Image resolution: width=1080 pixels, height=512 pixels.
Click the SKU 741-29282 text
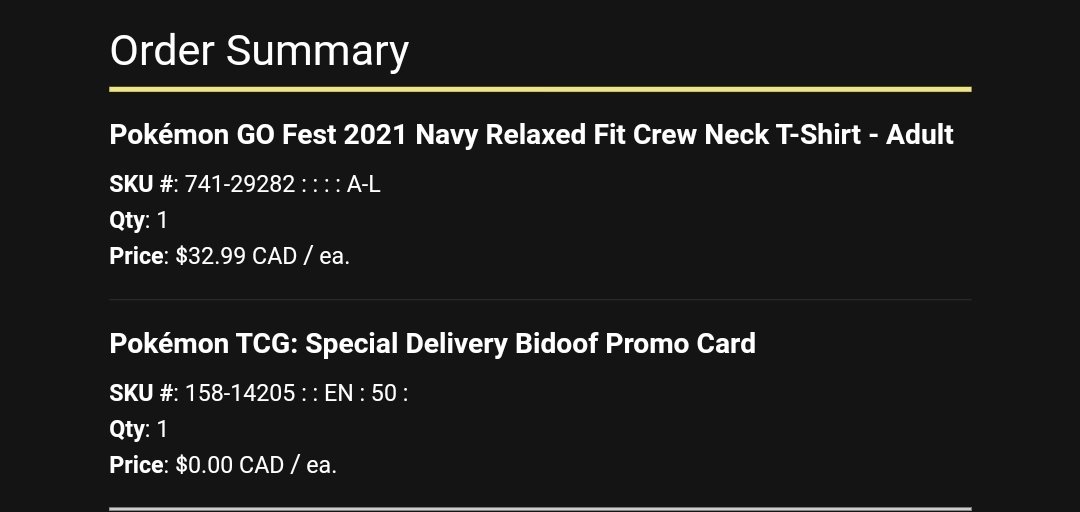(x=240, y=185)
